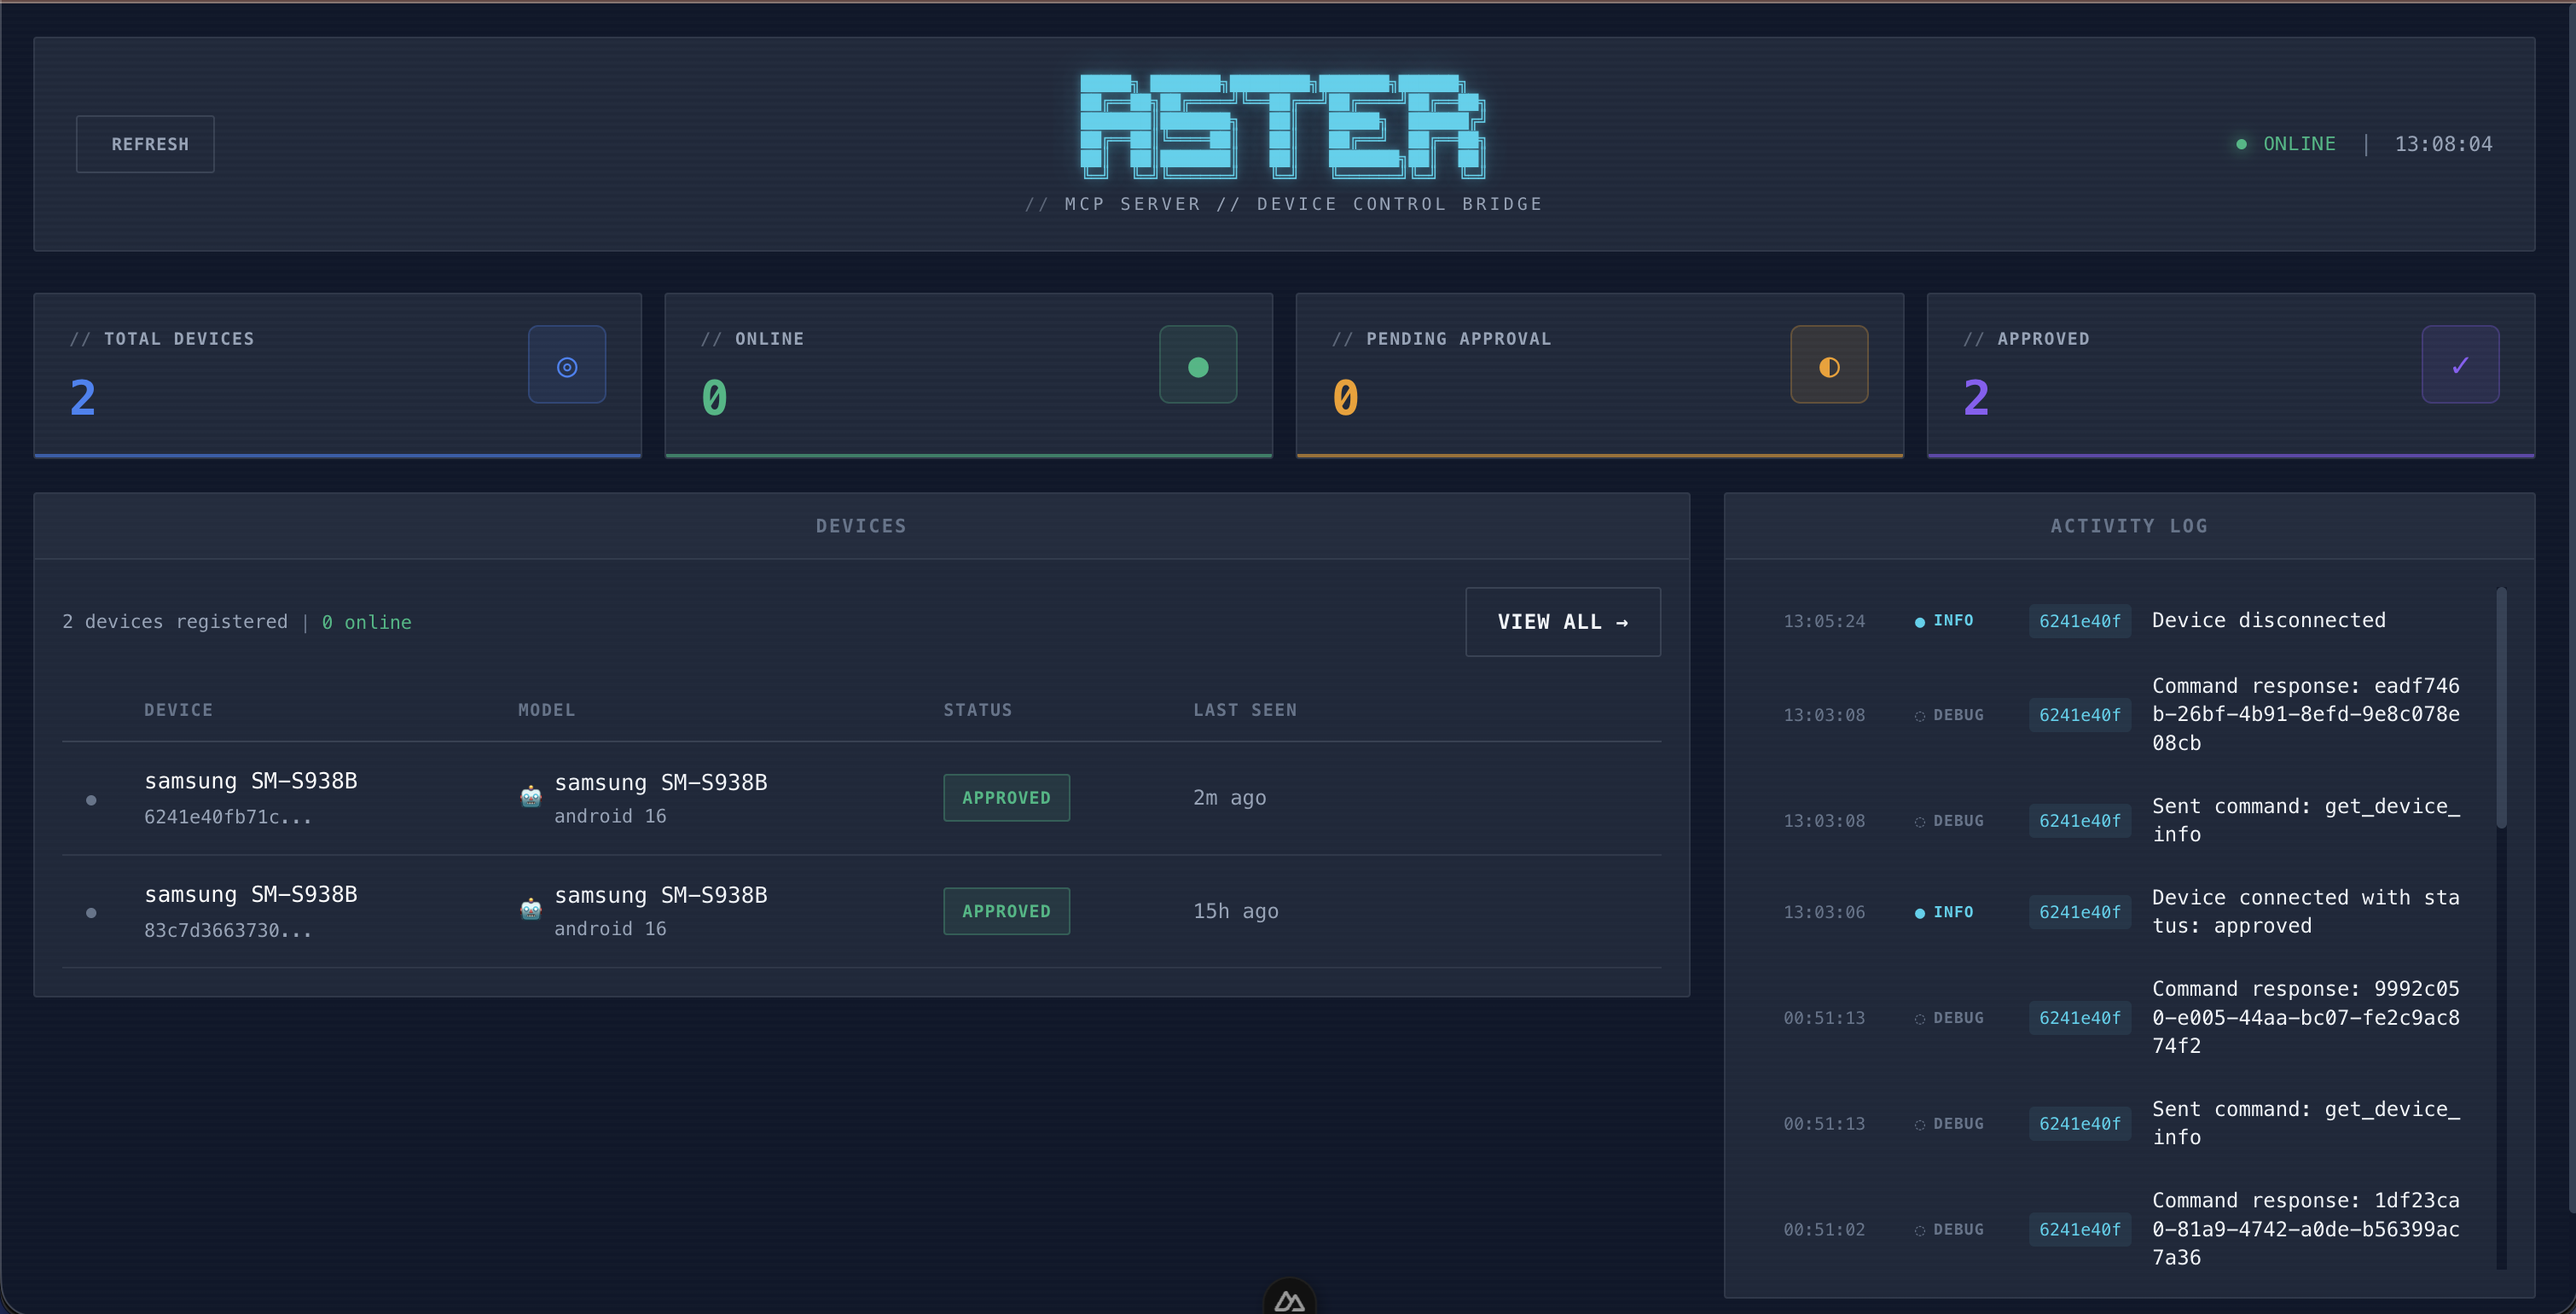Click the header clock 13:08:04
Viewport: 2576px width, 1314px height.
point(2442,144)
